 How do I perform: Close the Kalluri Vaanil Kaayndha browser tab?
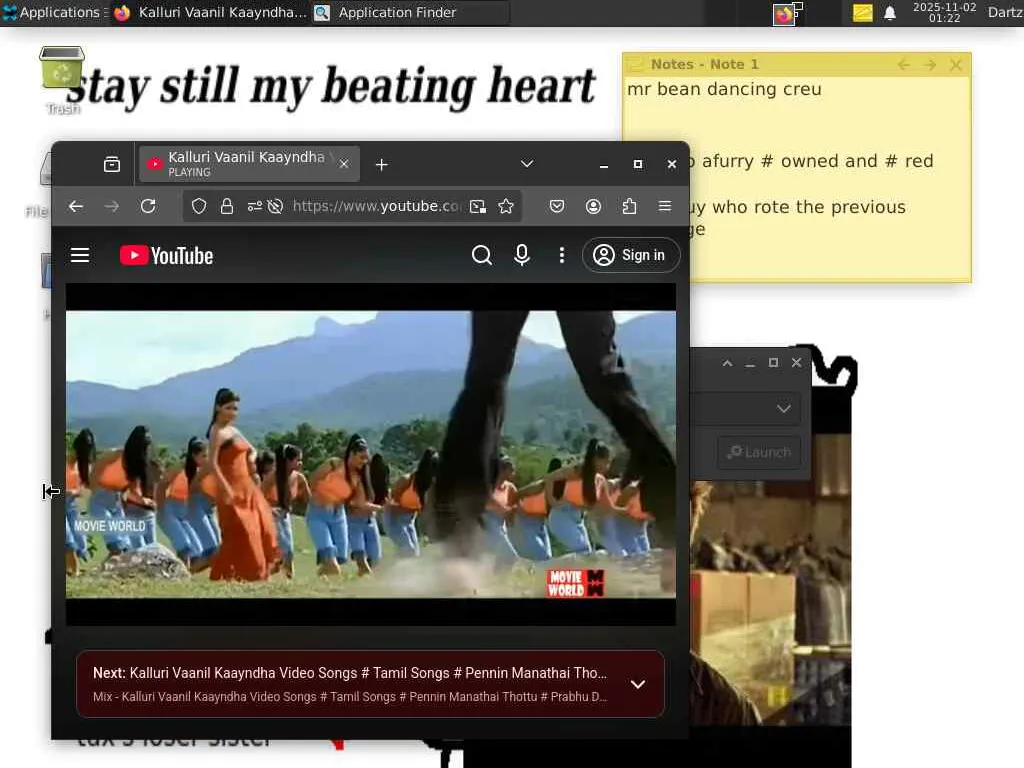tap(344, 164)
